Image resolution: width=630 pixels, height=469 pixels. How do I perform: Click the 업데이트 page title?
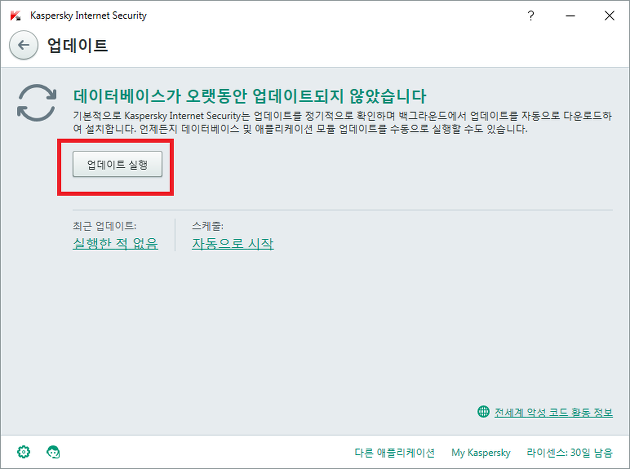78,45
